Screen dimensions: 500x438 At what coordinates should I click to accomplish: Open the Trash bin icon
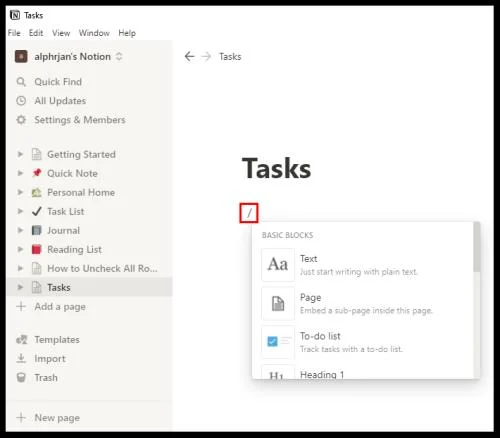click(x=21, y=378)
